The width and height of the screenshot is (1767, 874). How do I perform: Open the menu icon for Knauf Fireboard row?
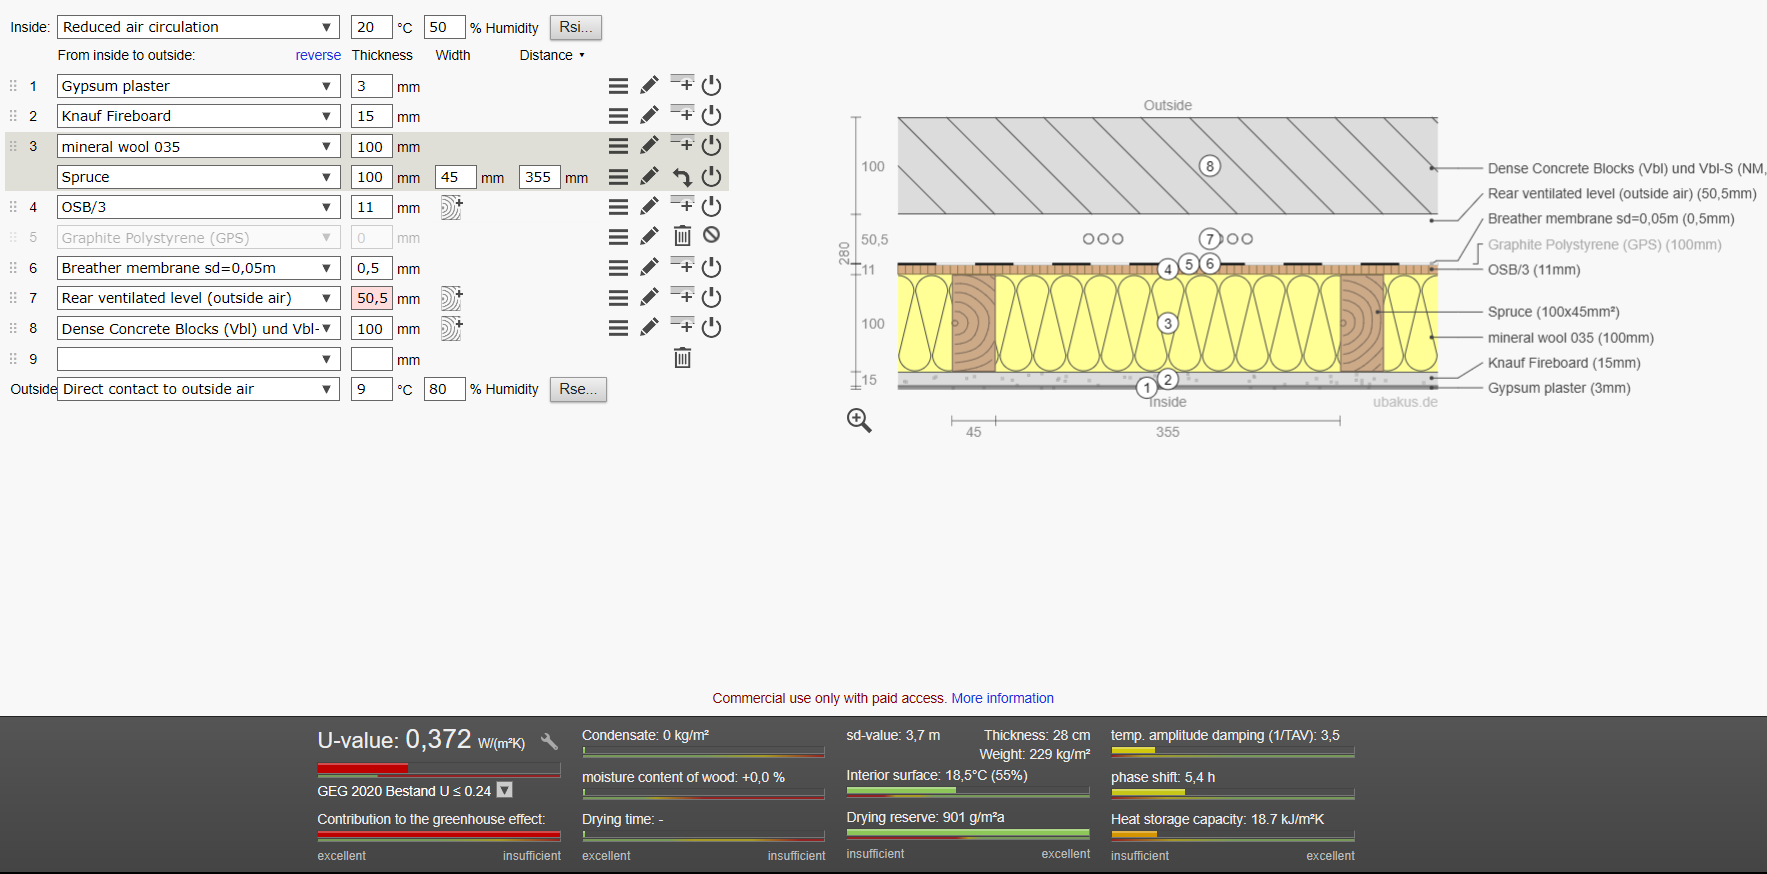pyautogui.click(x=619, y=116)
